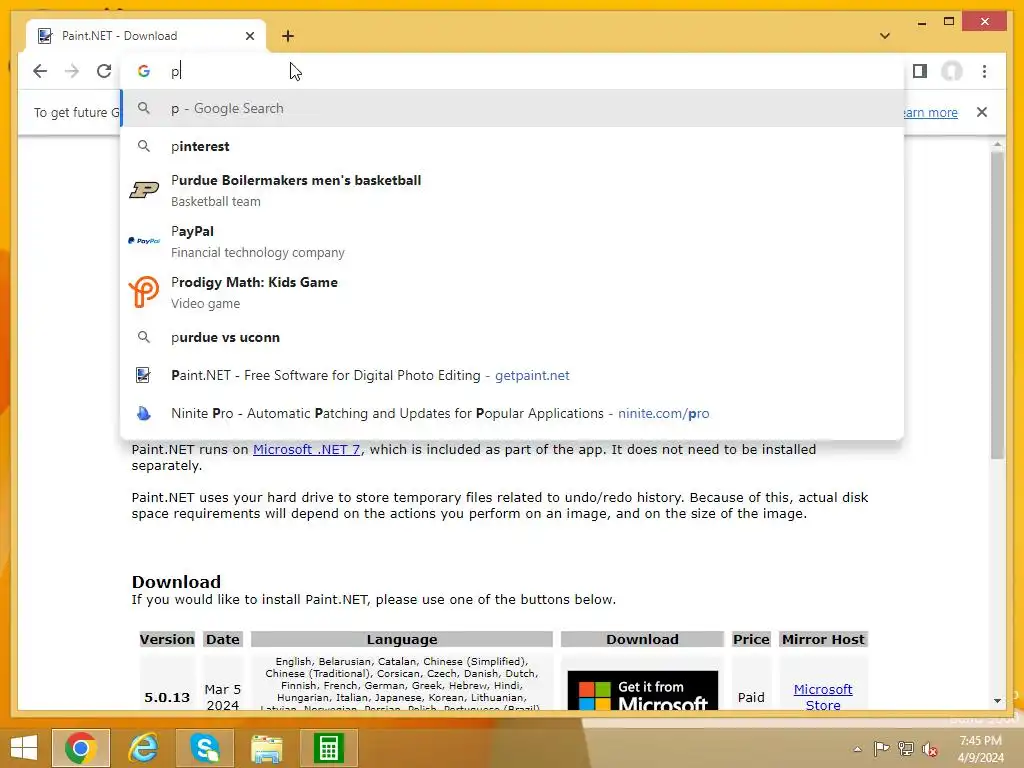
Task: Dismiss the infobar with its X
Action: 982,112
